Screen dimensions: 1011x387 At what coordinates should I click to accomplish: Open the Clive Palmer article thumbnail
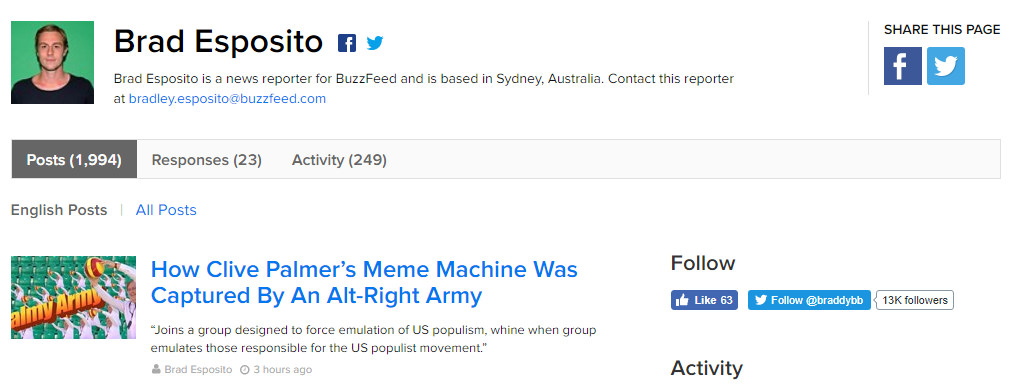pyautogui.click(x=74, y=297)
